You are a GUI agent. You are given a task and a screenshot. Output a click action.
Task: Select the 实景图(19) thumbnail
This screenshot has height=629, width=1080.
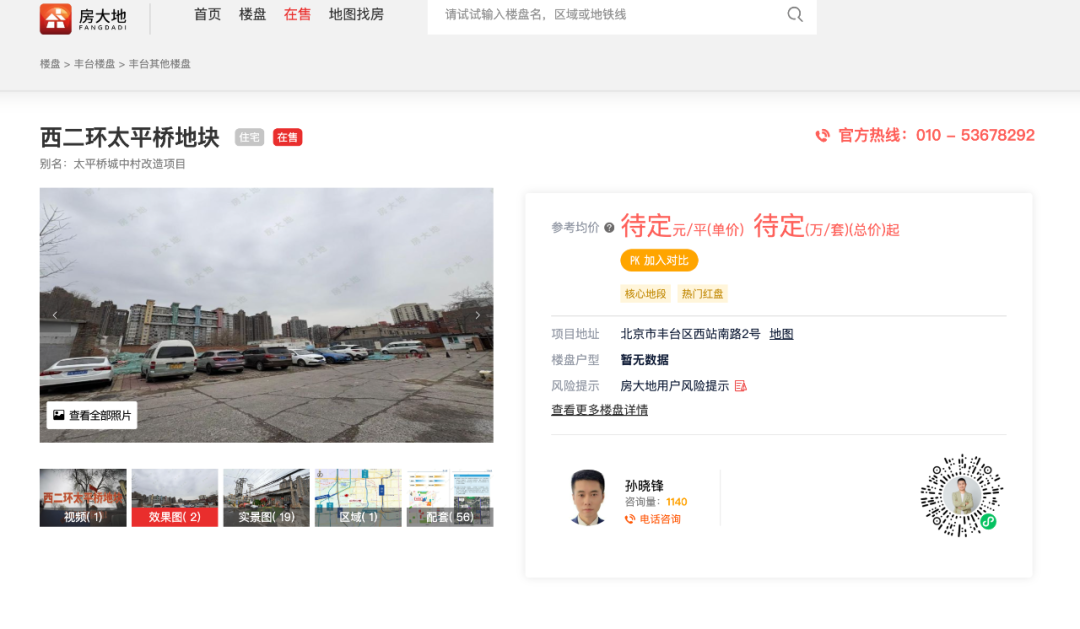coord(266,498)
